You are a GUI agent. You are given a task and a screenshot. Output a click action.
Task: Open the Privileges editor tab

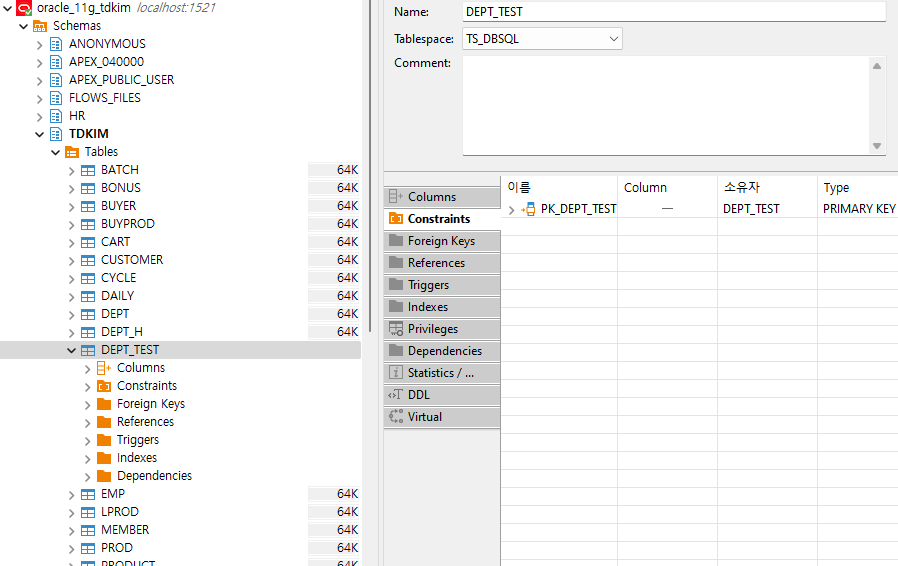click(x=442, y=329)
